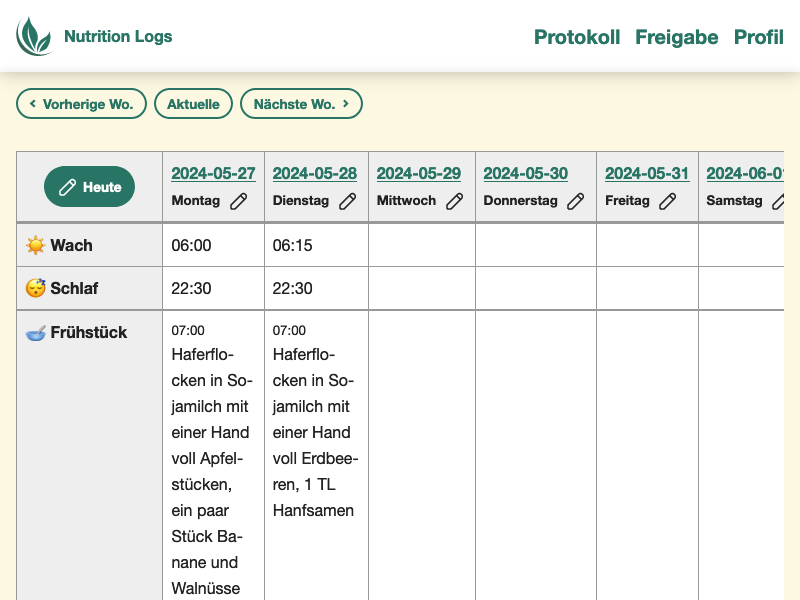Open the Profil page

click(x=758, y=37)
